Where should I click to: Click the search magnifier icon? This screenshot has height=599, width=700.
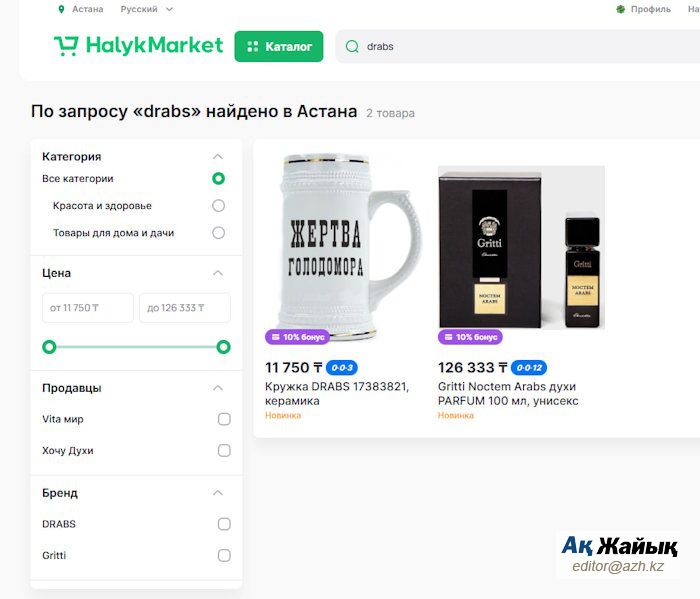[352, 46]
